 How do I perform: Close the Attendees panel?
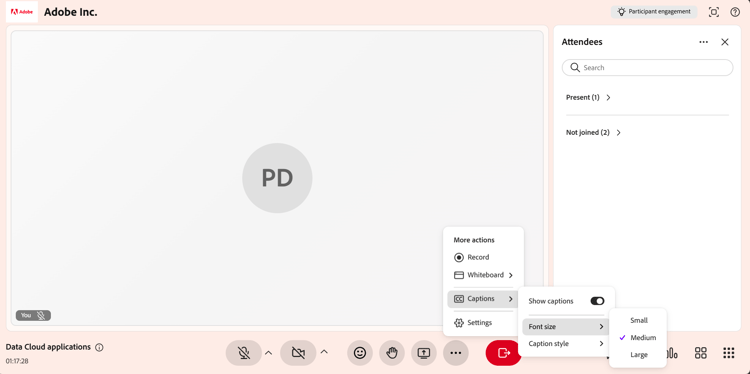tap(725, 42)
